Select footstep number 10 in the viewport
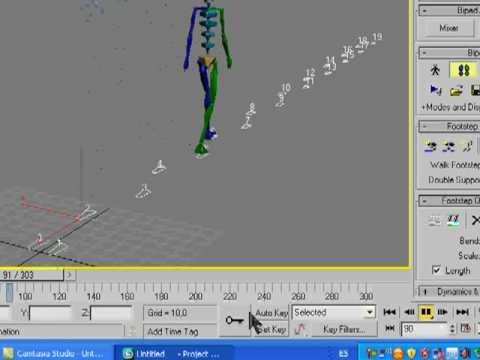 [286, 88]
